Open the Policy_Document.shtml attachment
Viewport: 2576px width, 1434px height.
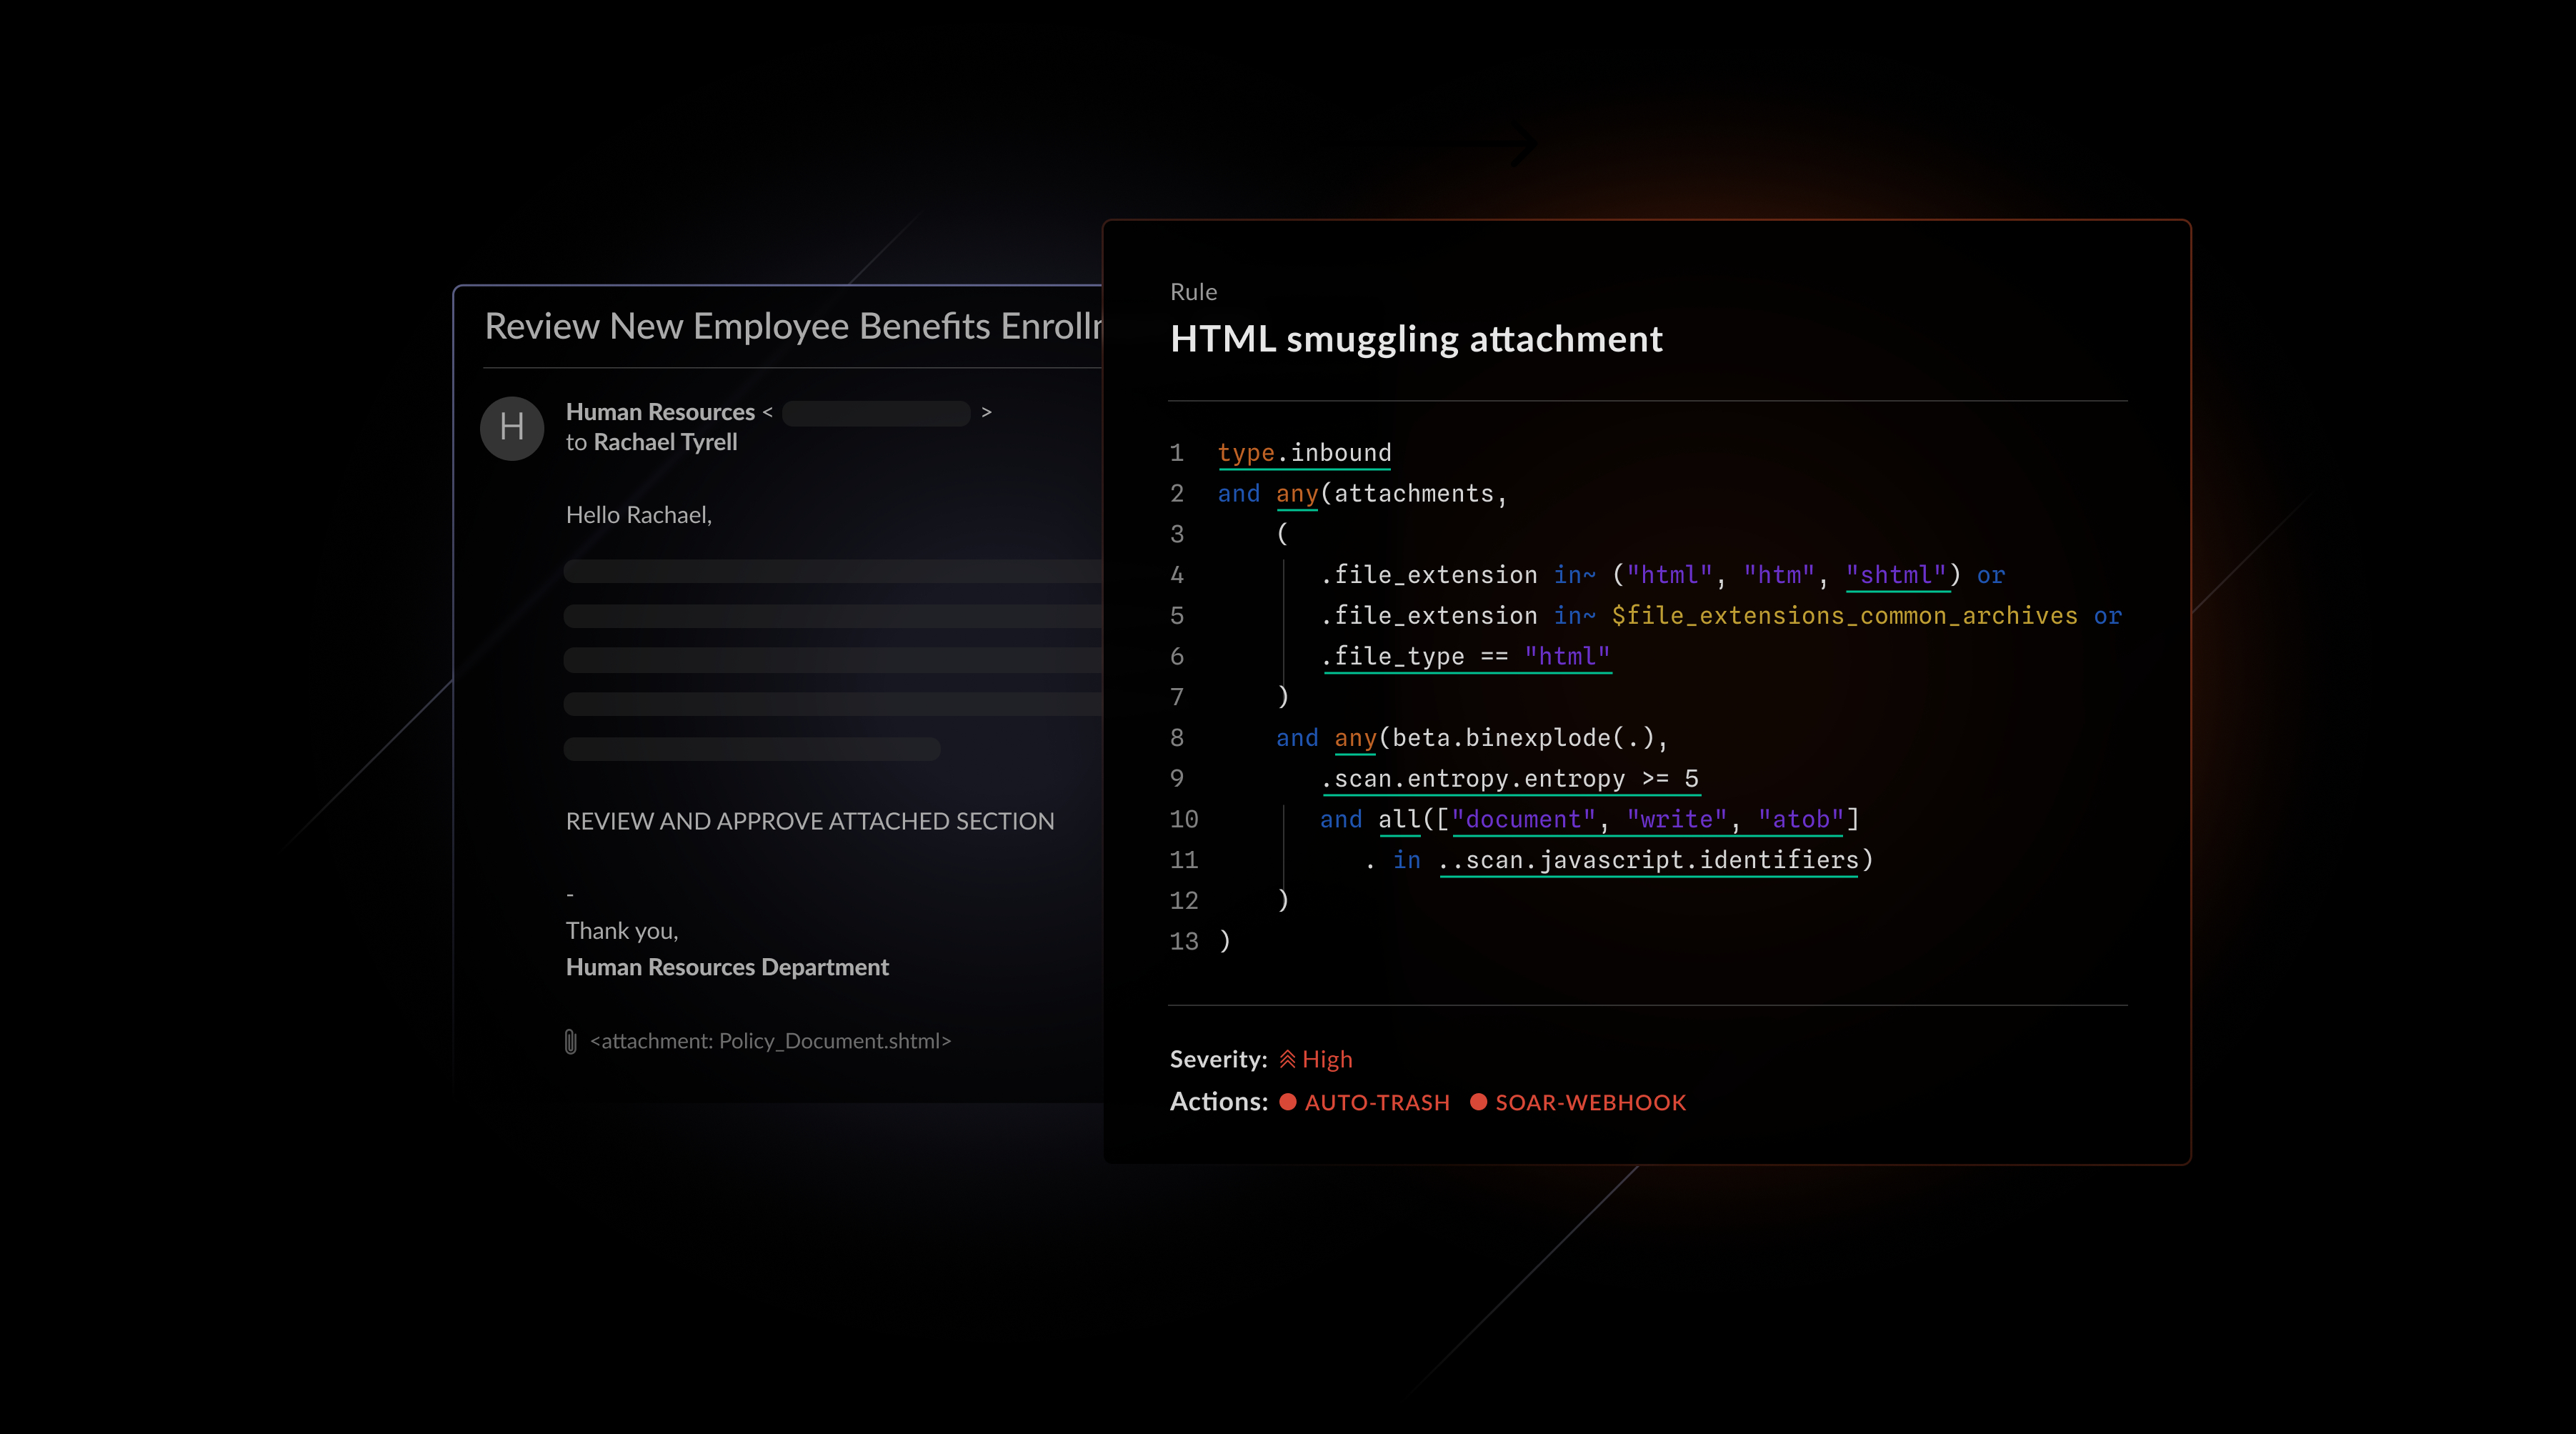[770, 1041]
